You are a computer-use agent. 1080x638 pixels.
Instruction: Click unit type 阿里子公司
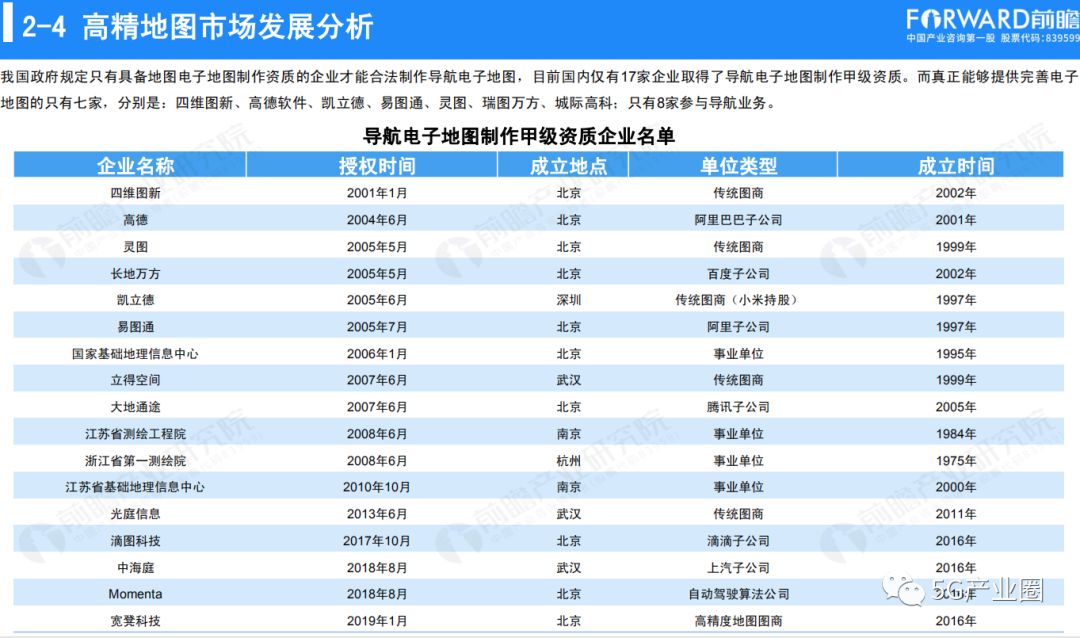[738, 327]
